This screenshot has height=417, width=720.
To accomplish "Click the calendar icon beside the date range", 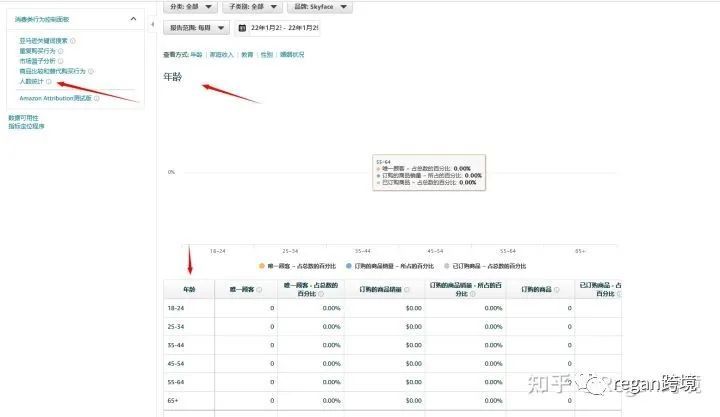I will (x=242, y=28).
